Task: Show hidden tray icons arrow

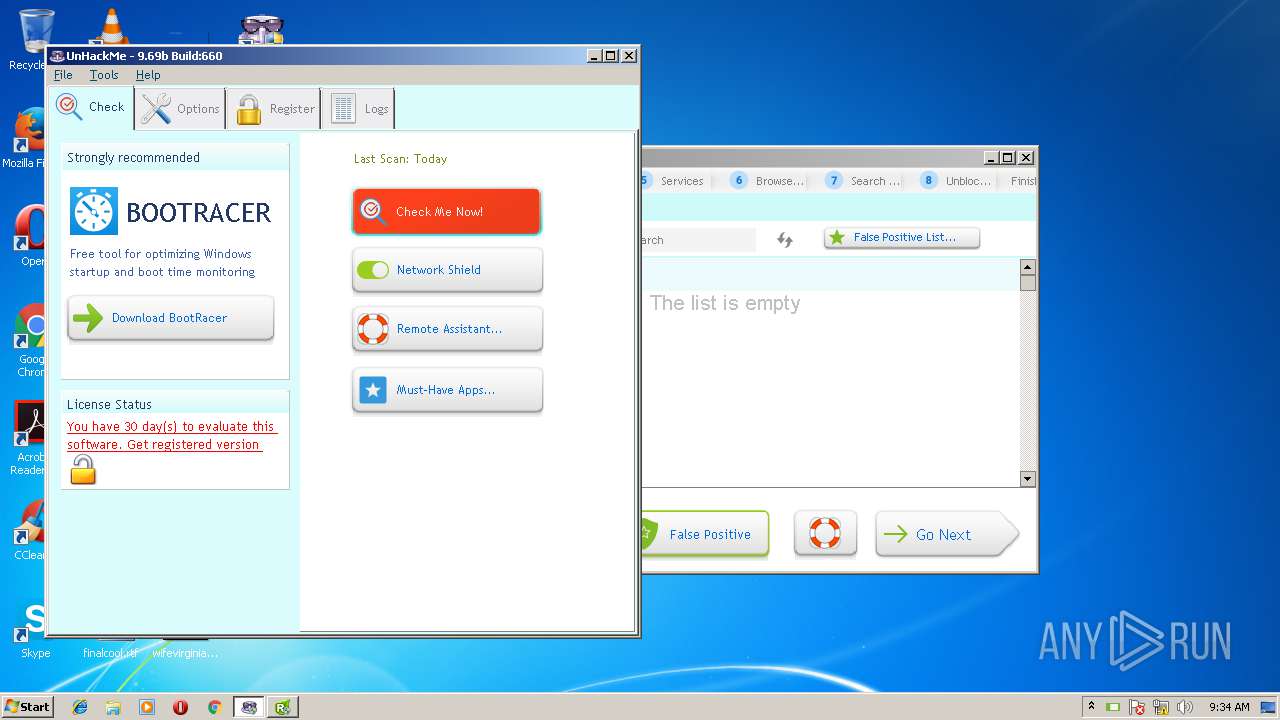Action: pos(1091,706)
